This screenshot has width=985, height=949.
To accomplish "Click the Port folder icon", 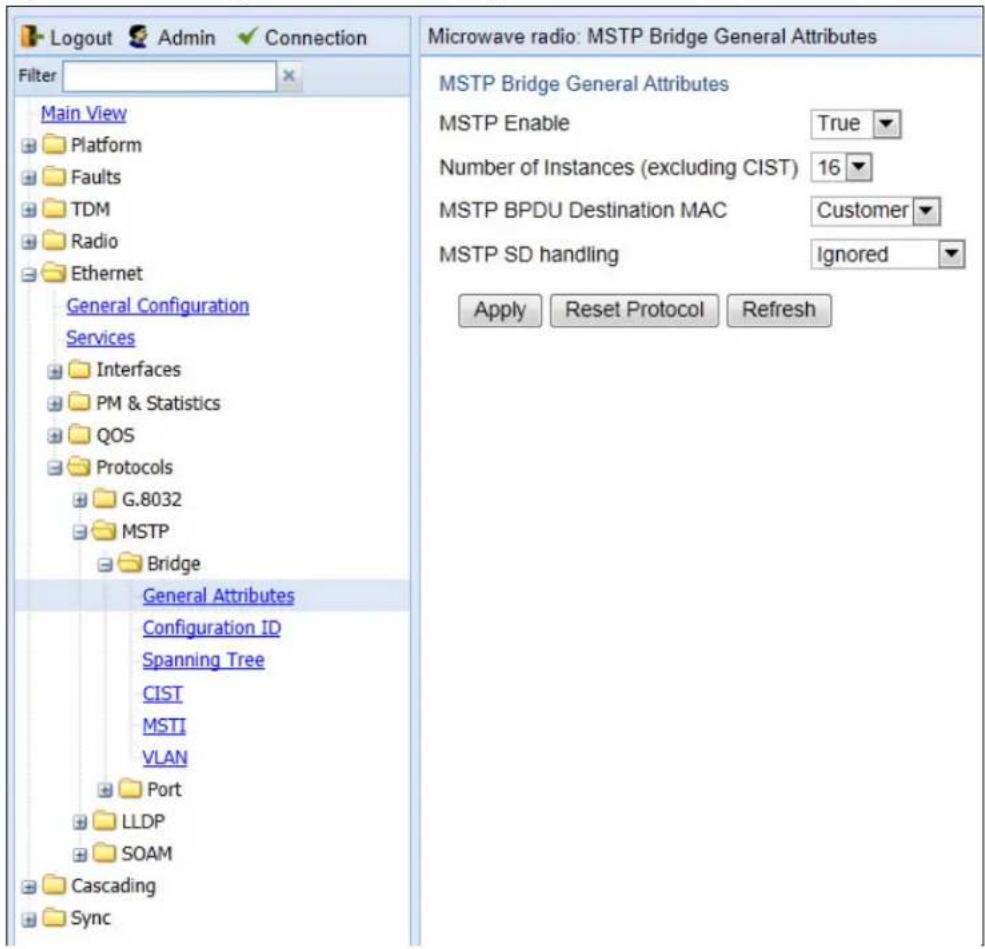I will tap(130, 789).
